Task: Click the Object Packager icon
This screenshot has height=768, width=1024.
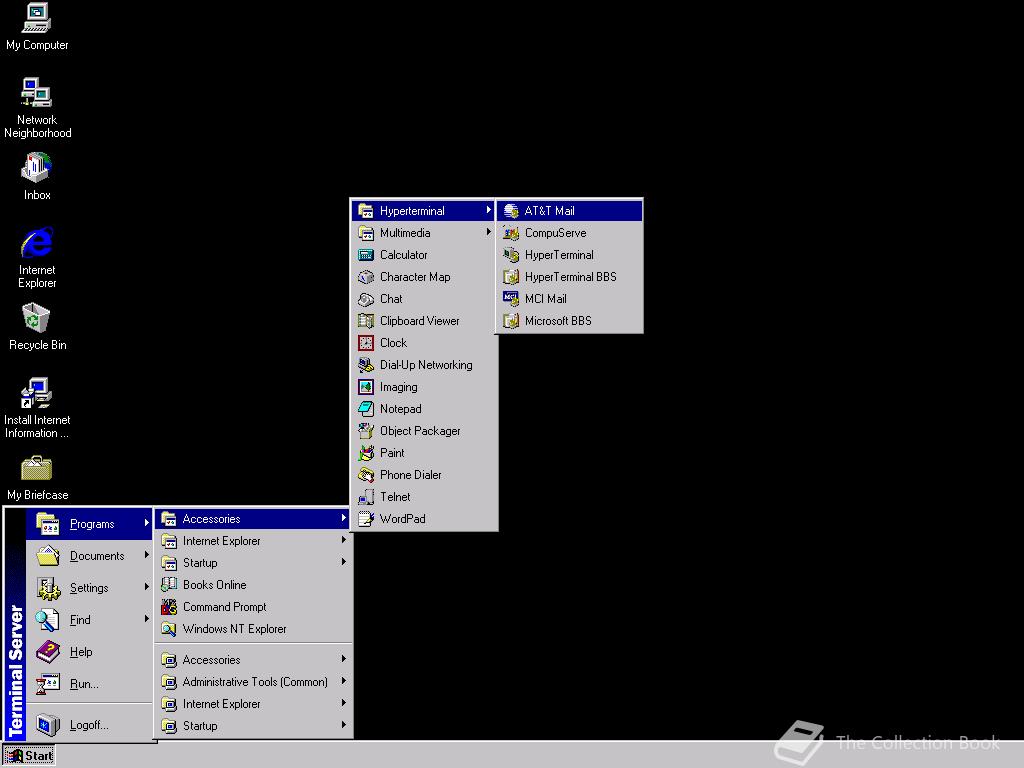Action: (366, 431)
